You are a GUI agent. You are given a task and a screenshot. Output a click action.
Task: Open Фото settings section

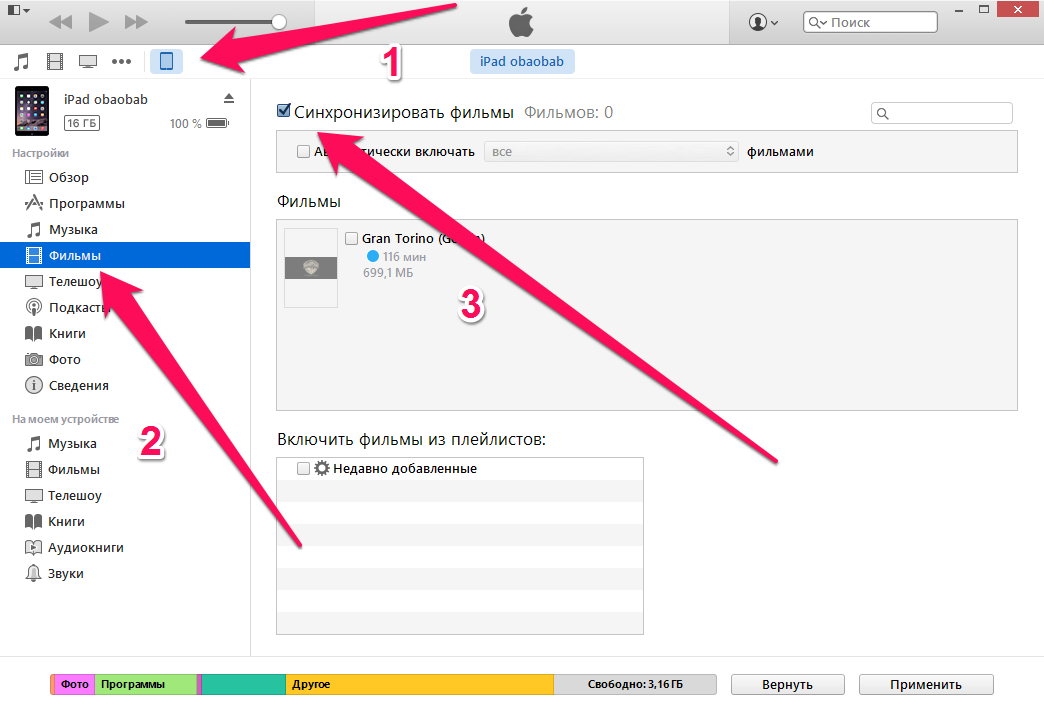tap(125, 359)
